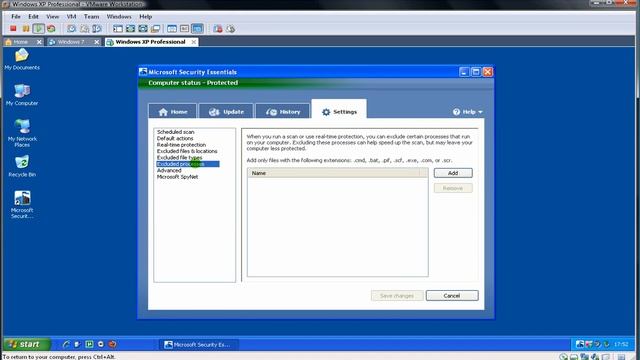640x360 pixels.
Task: Click the green Power On VM icon
Action: pos(38,29)
